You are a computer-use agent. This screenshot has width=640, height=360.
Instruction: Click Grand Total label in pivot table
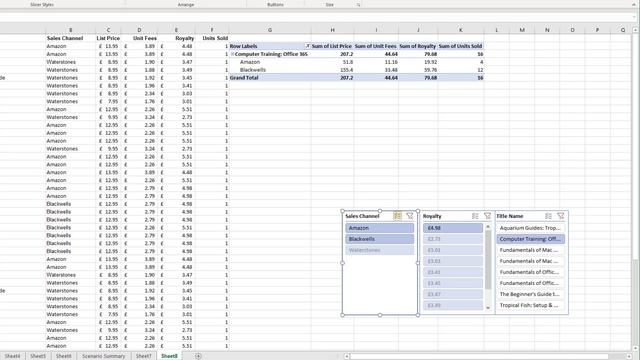pos(244,78)
